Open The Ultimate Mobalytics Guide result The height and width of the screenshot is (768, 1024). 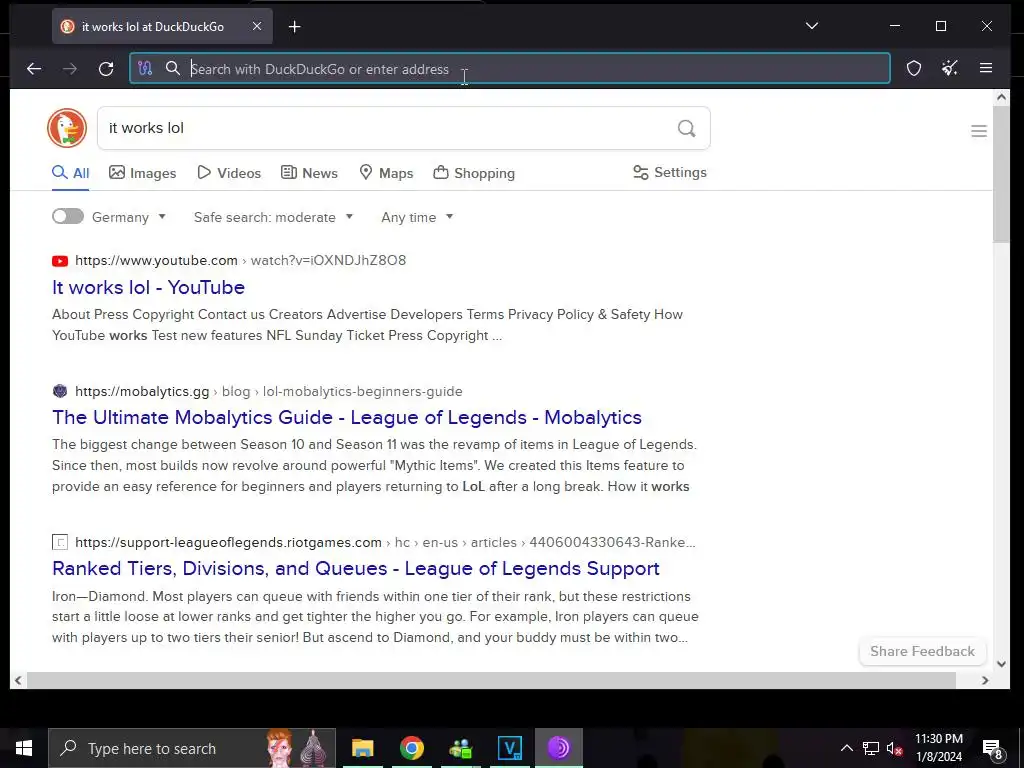pos(347,417)
